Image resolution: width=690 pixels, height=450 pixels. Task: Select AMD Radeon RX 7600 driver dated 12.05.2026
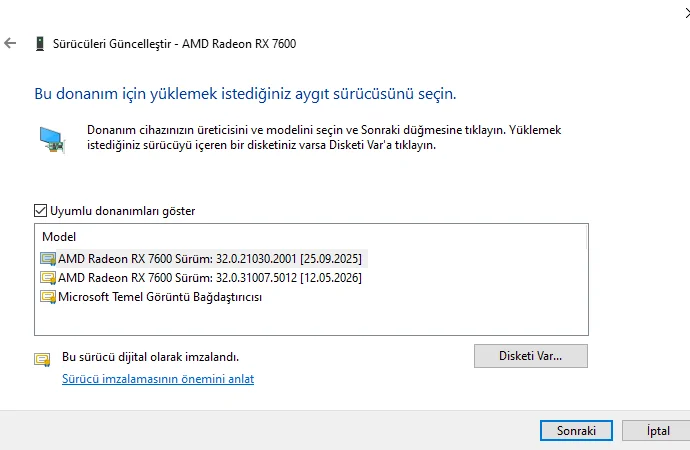209,278
